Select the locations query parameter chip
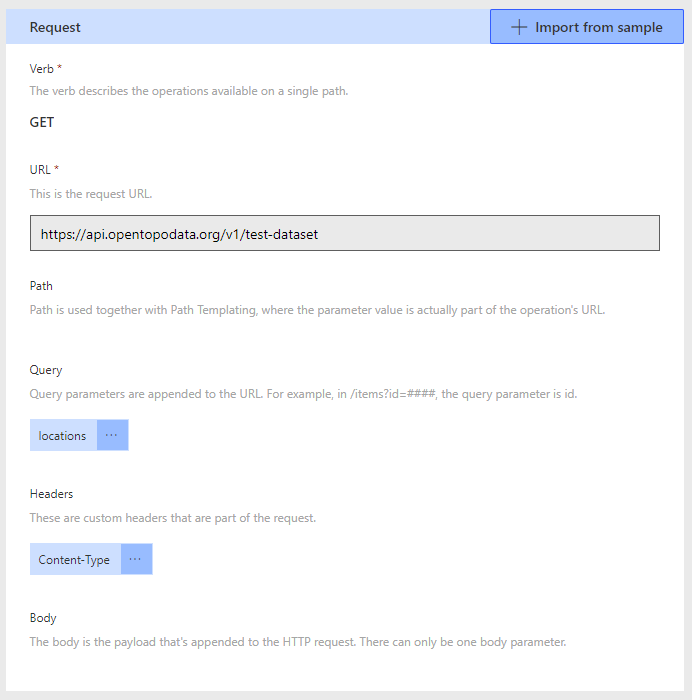This screenshot has height=700, width=692. [x=63, y=435]
